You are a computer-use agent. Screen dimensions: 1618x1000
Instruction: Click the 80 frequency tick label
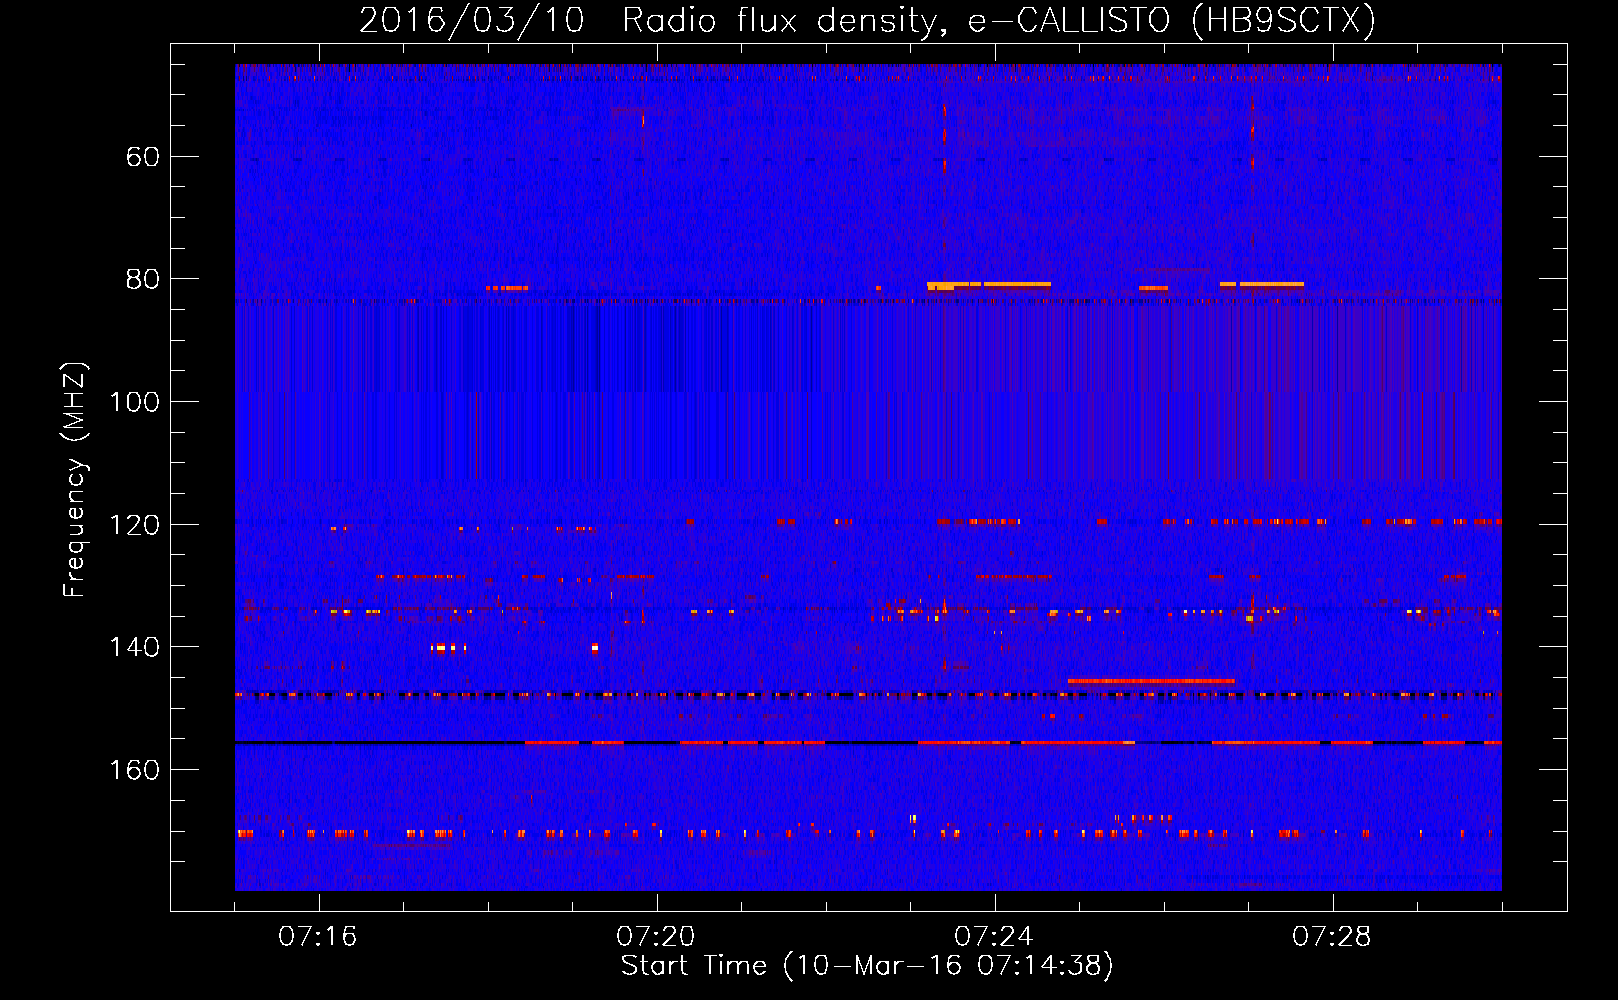143,279
